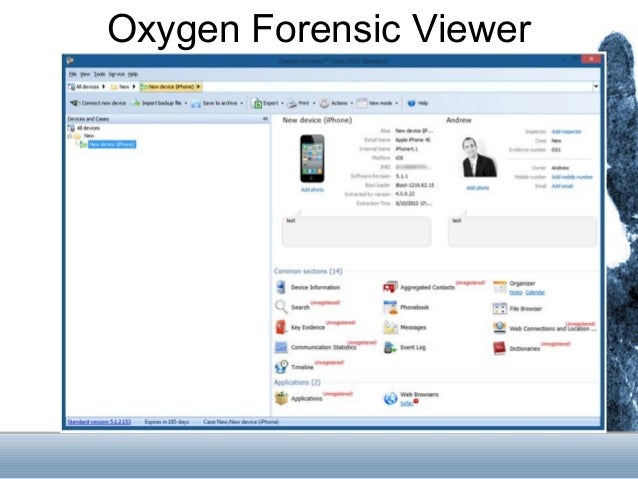Click the device note box below iPhone details
Viewport: 638px width, 479px height.
(x=356, y=232)
